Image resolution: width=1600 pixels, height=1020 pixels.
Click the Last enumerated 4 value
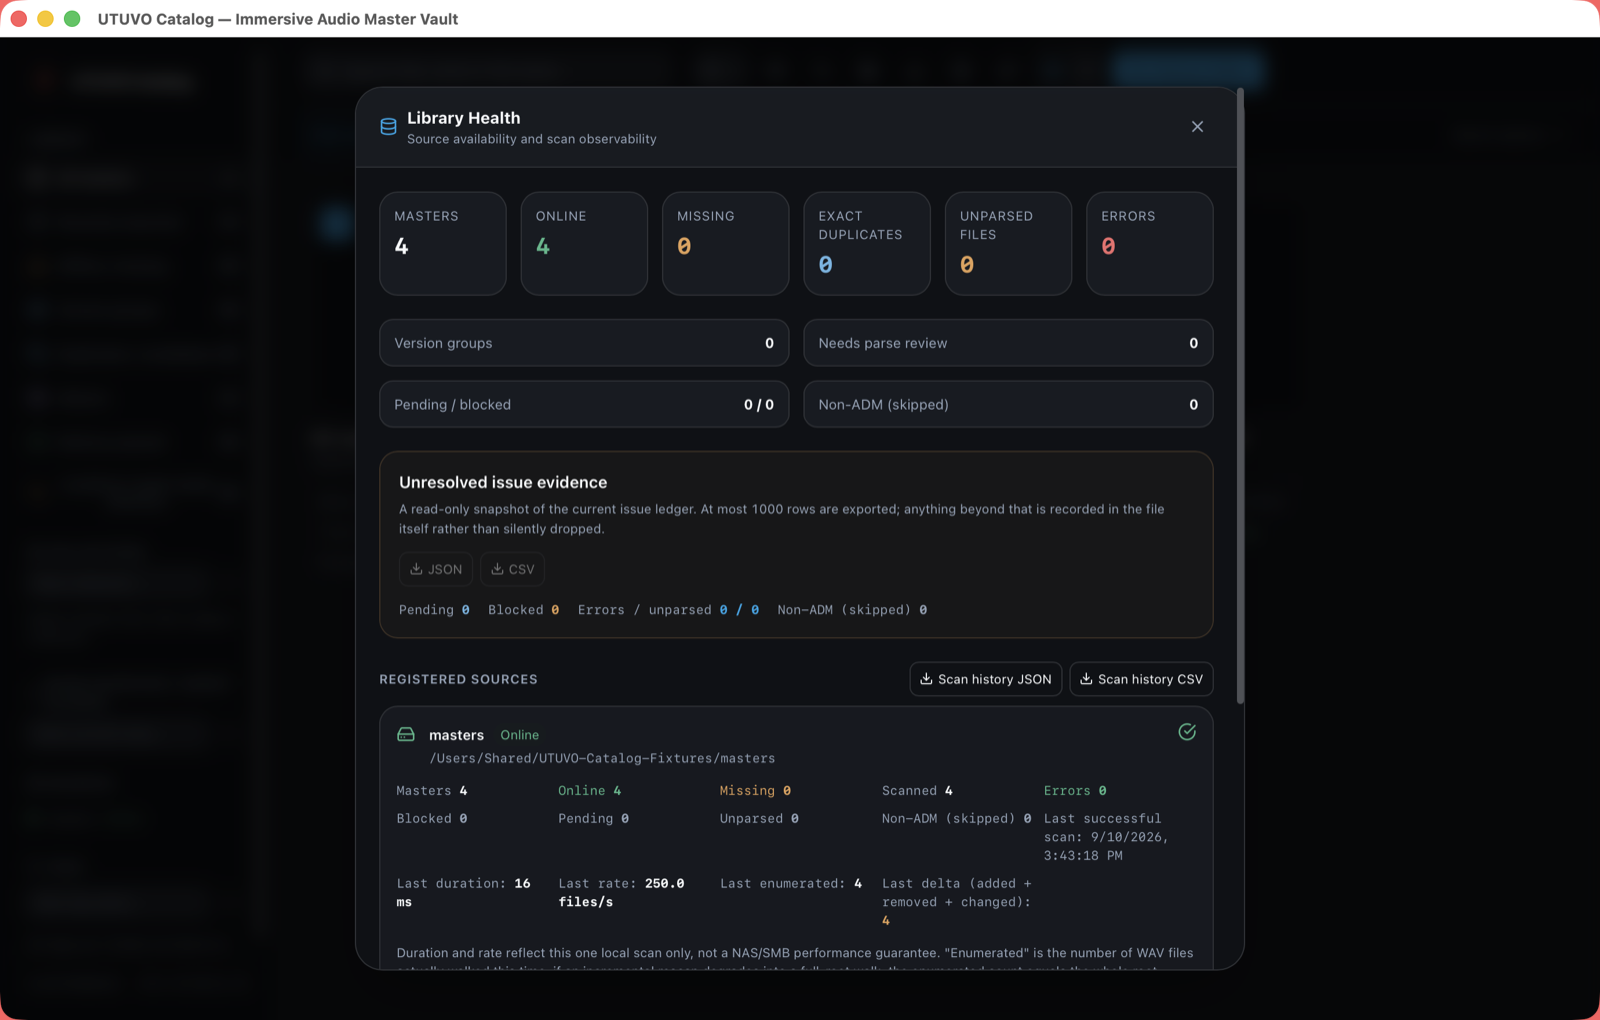pyautogui.click(x=791, y=883)
